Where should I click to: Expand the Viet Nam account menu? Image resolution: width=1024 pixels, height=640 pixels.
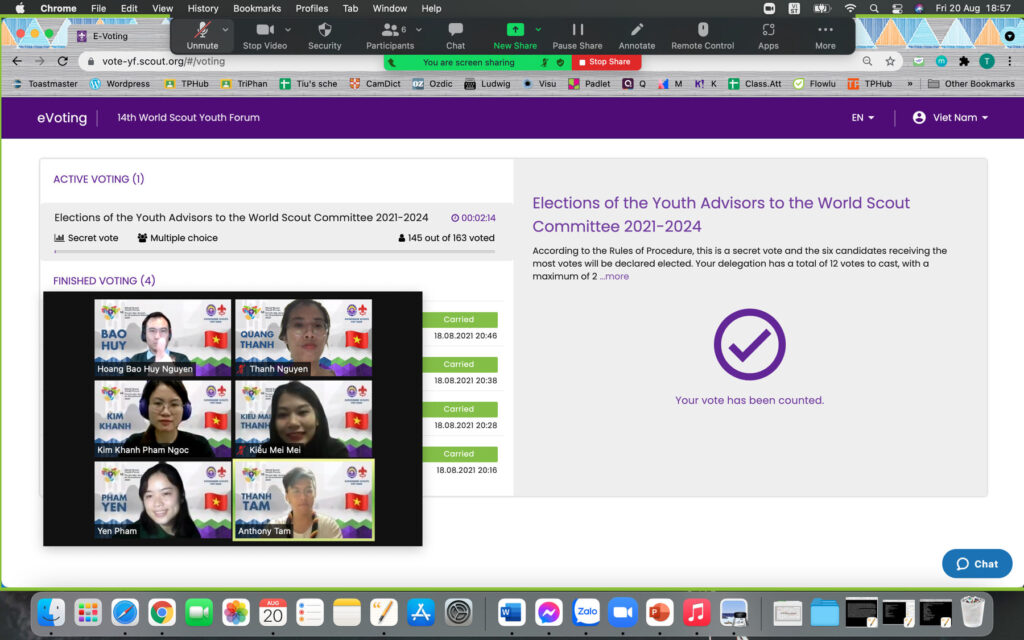pos(950,118)
